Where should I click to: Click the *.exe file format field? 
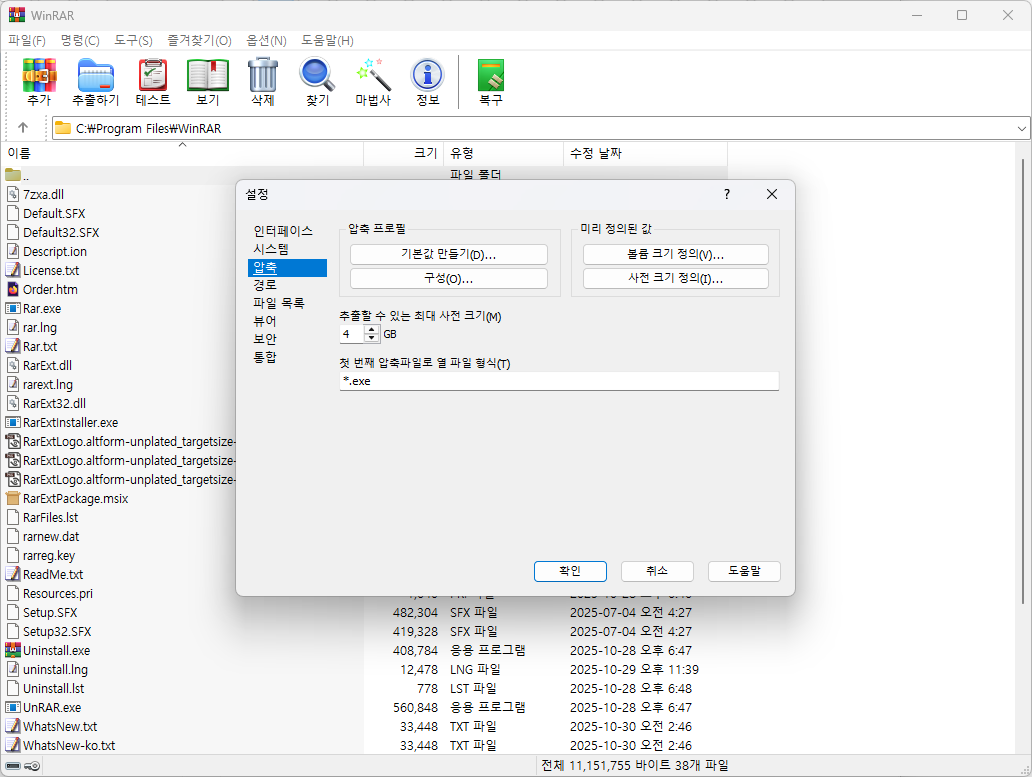click(559, 381)
